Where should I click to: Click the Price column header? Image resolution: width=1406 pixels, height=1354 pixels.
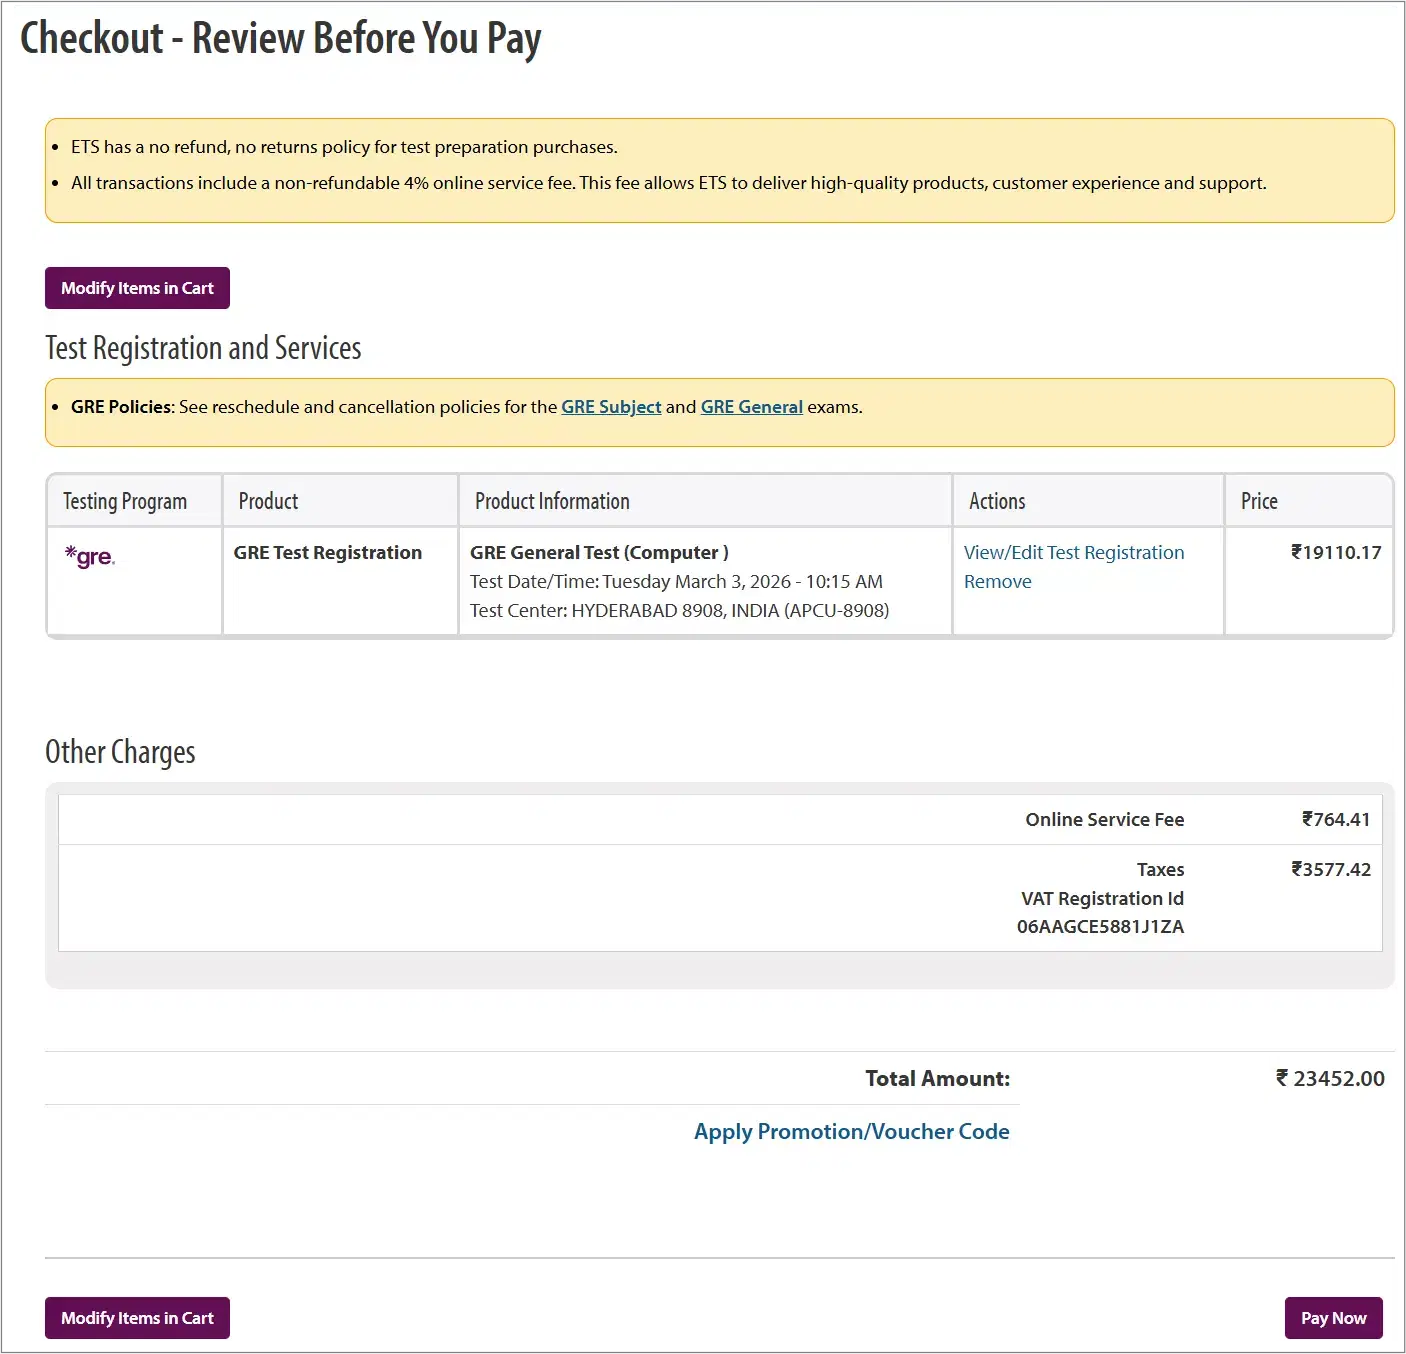[1259, 501]
